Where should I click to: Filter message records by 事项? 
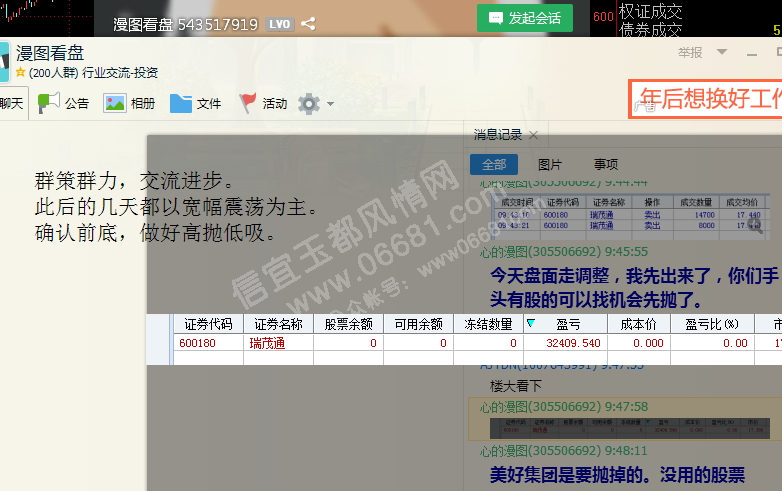click(x=606, y=164)
